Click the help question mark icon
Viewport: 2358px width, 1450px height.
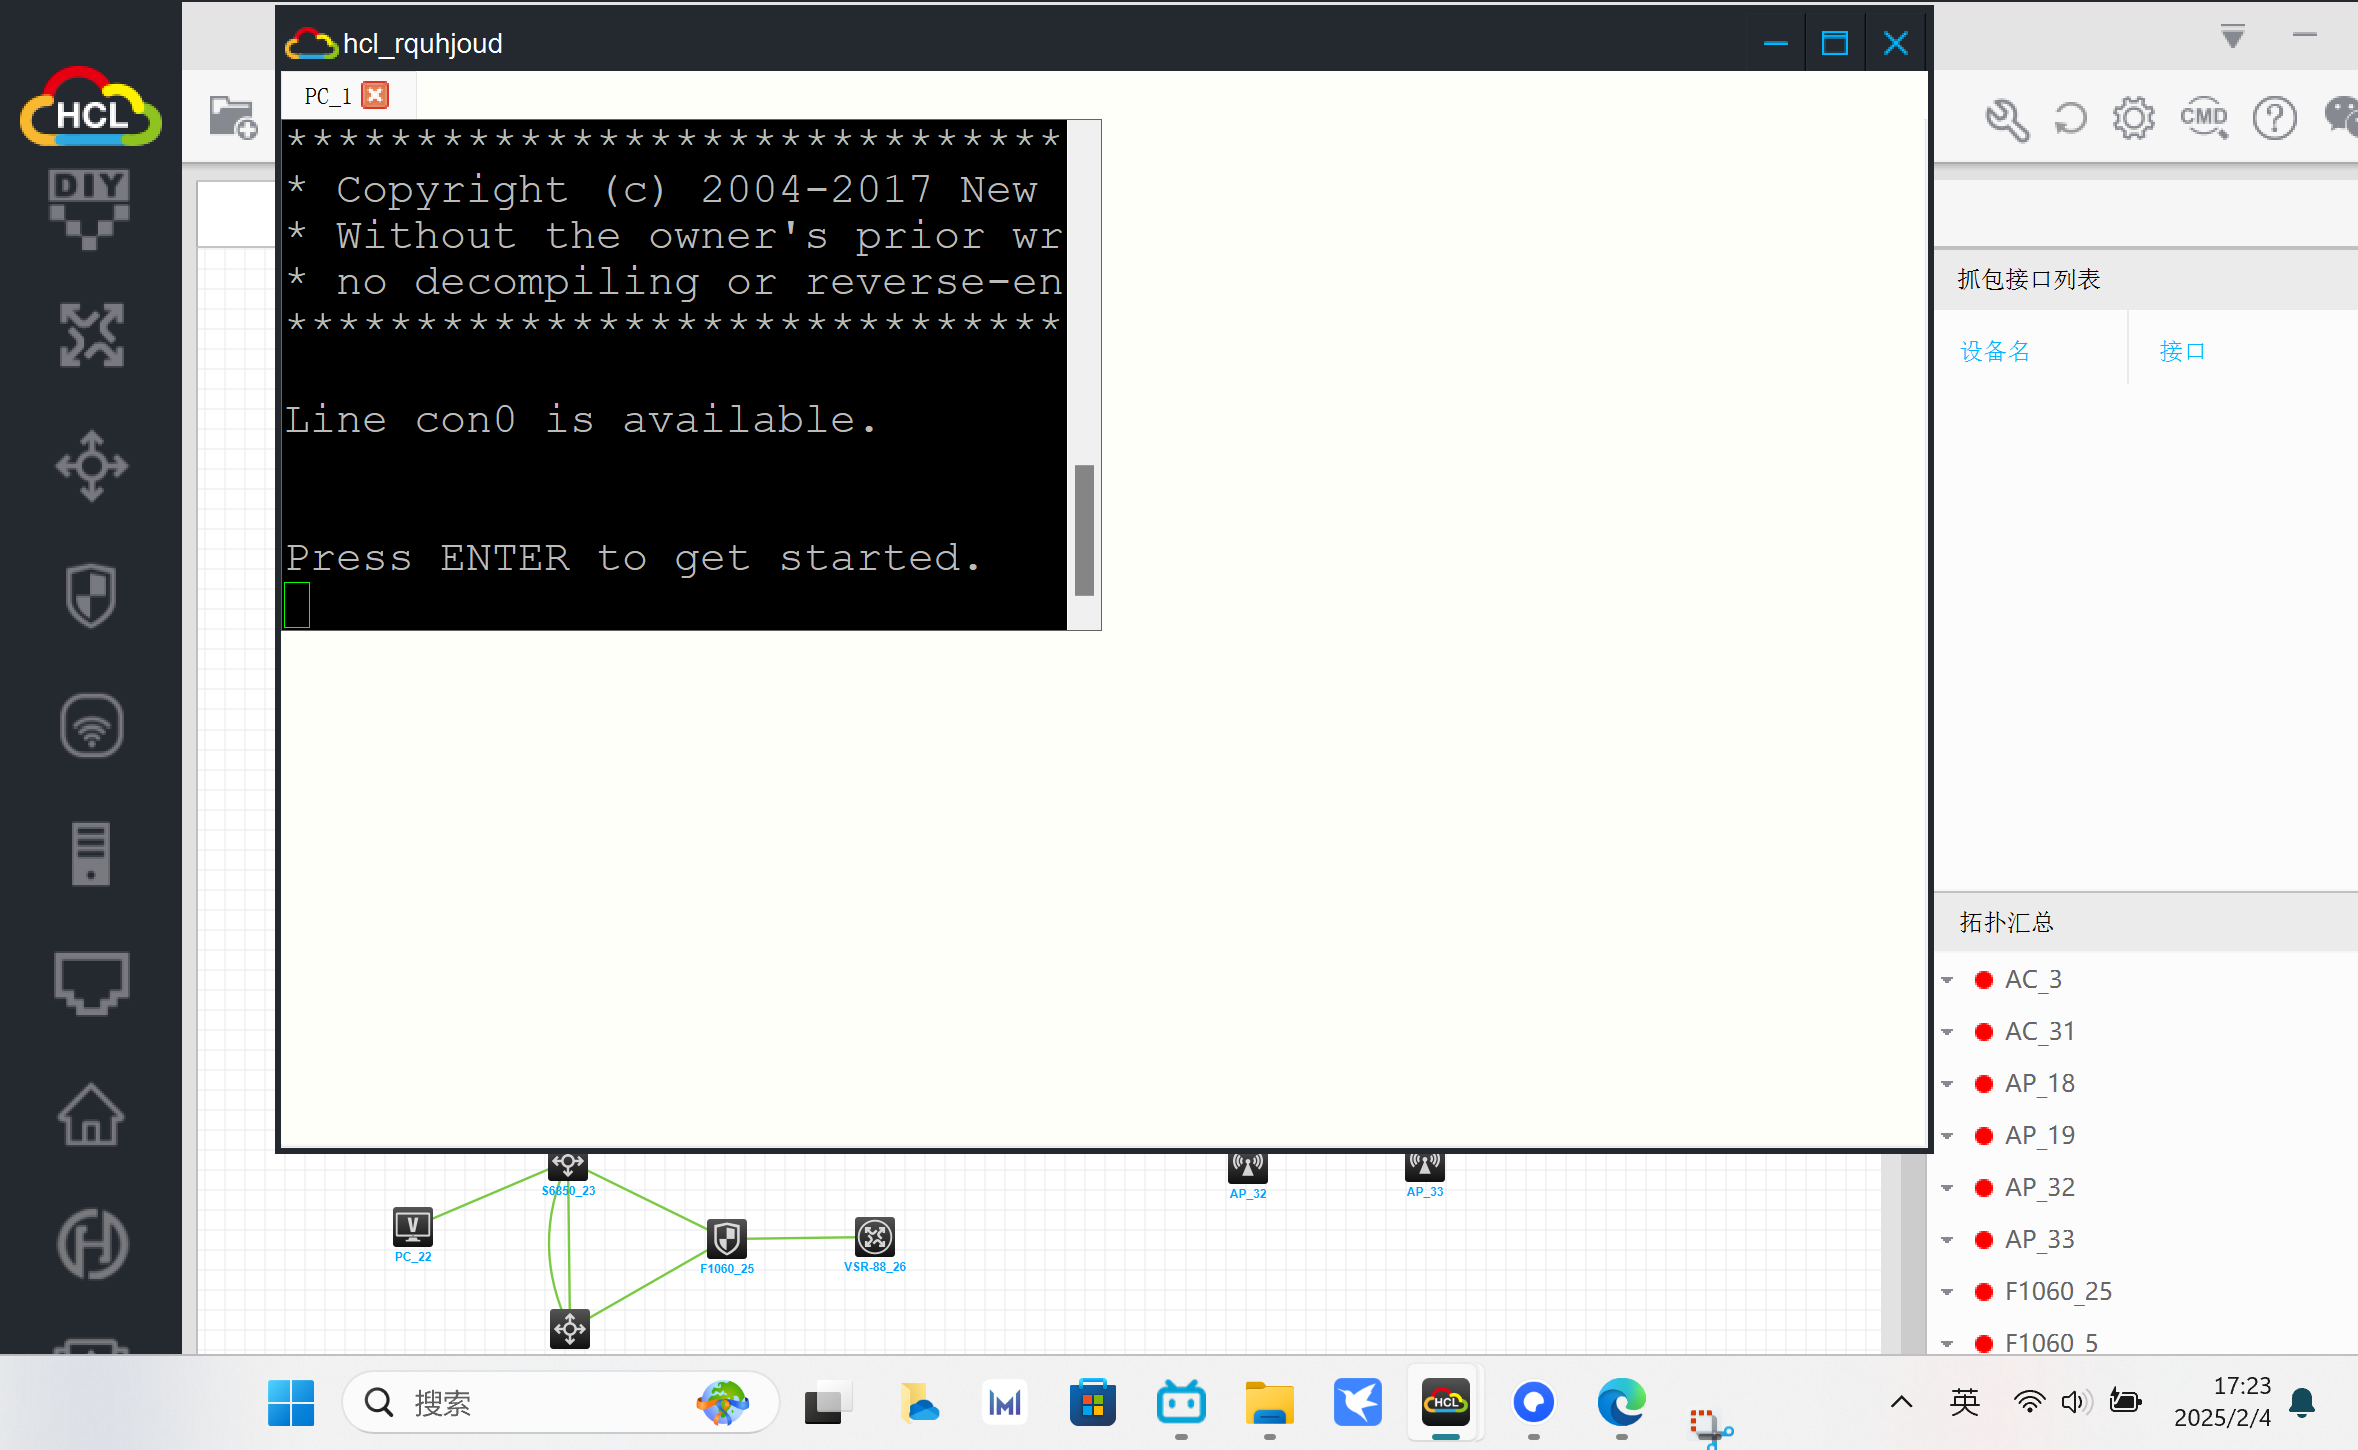tap(2274, 119)
